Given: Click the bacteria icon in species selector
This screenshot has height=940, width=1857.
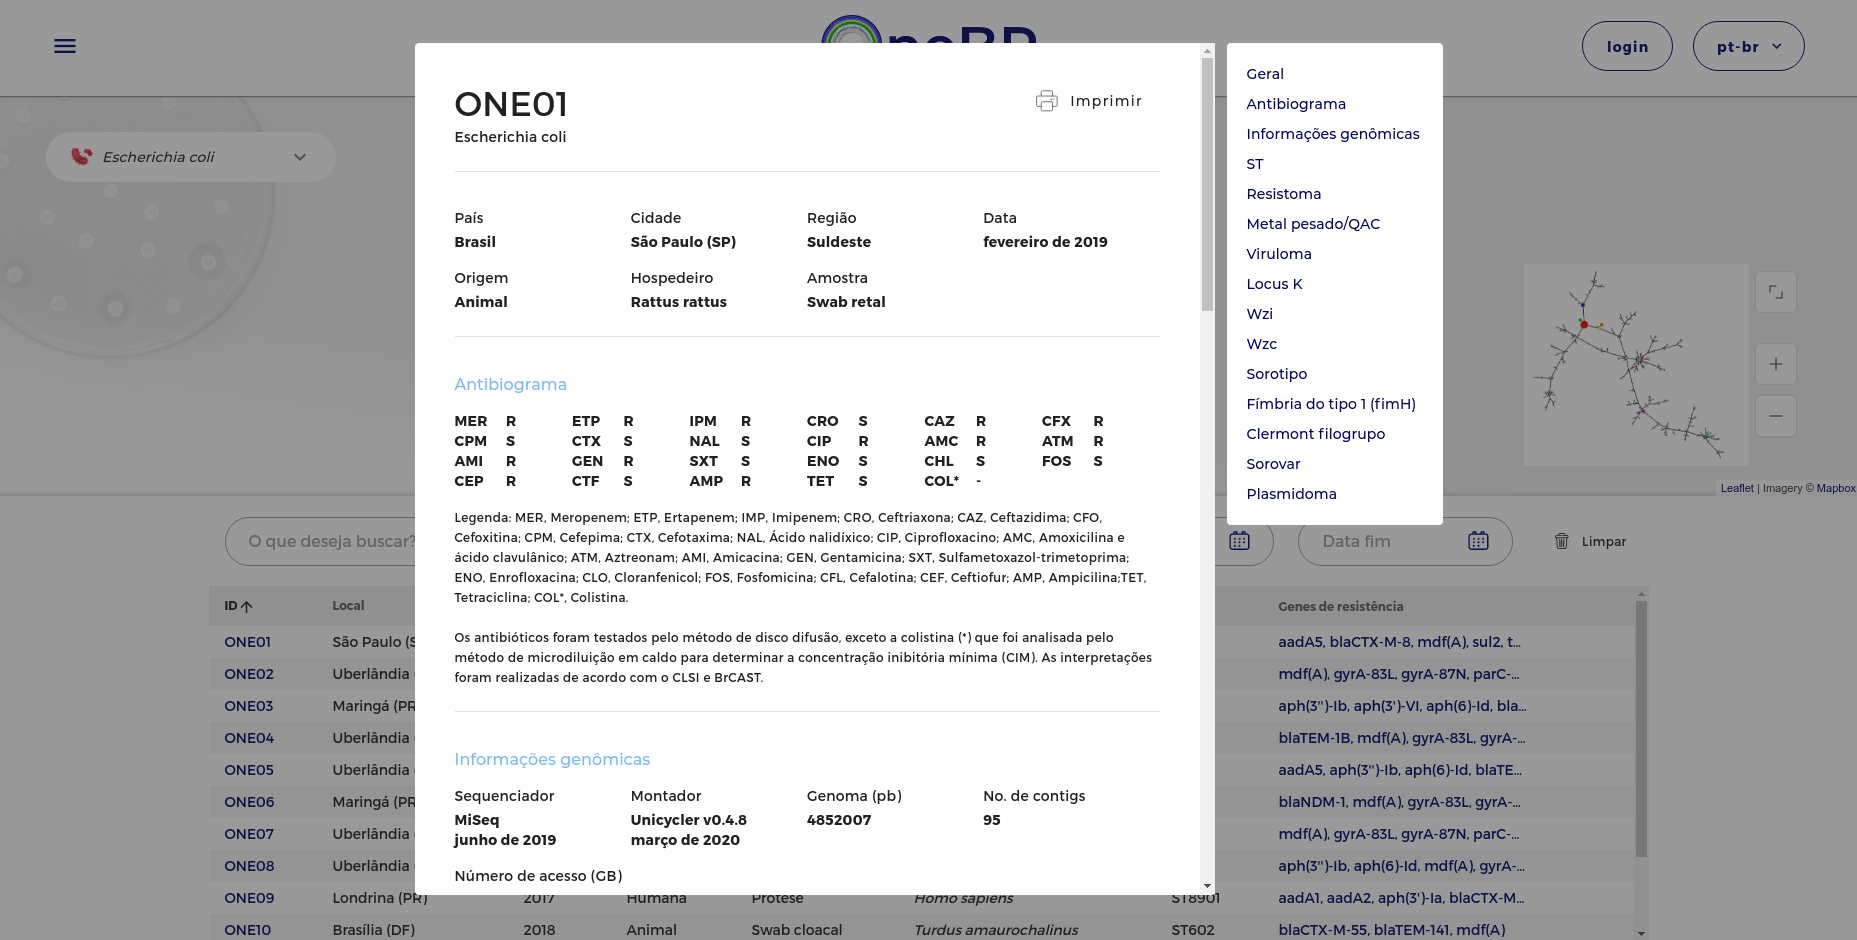Looking at the screenshot, I should (81, 157).
